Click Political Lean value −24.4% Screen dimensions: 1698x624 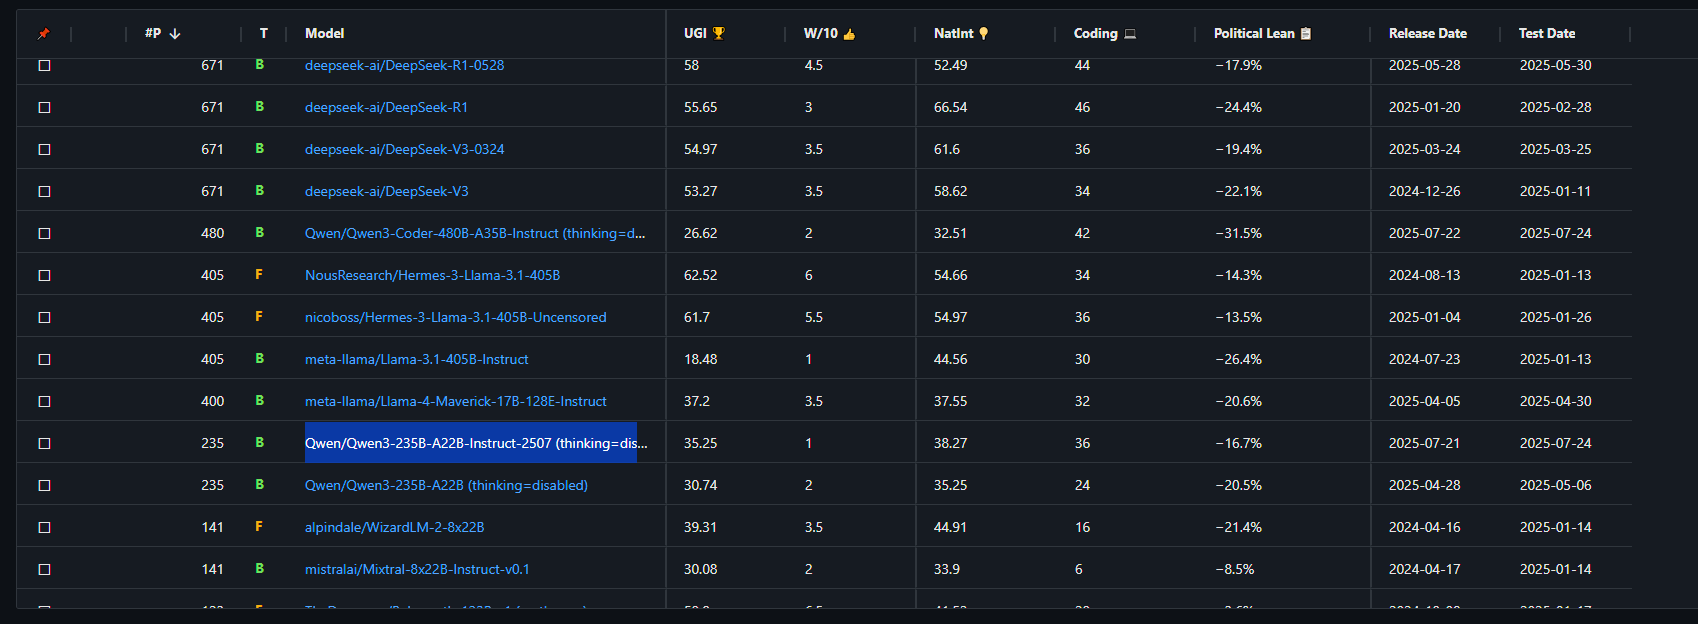coord(1238,107)
